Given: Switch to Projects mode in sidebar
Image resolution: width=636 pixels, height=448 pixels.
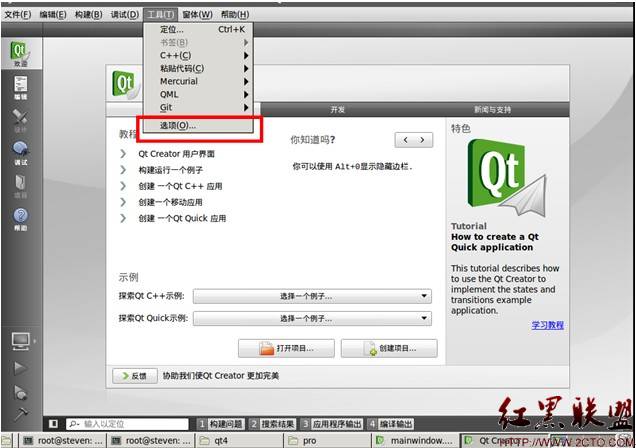Looking at the screenshot, I should tap(20, 186).
